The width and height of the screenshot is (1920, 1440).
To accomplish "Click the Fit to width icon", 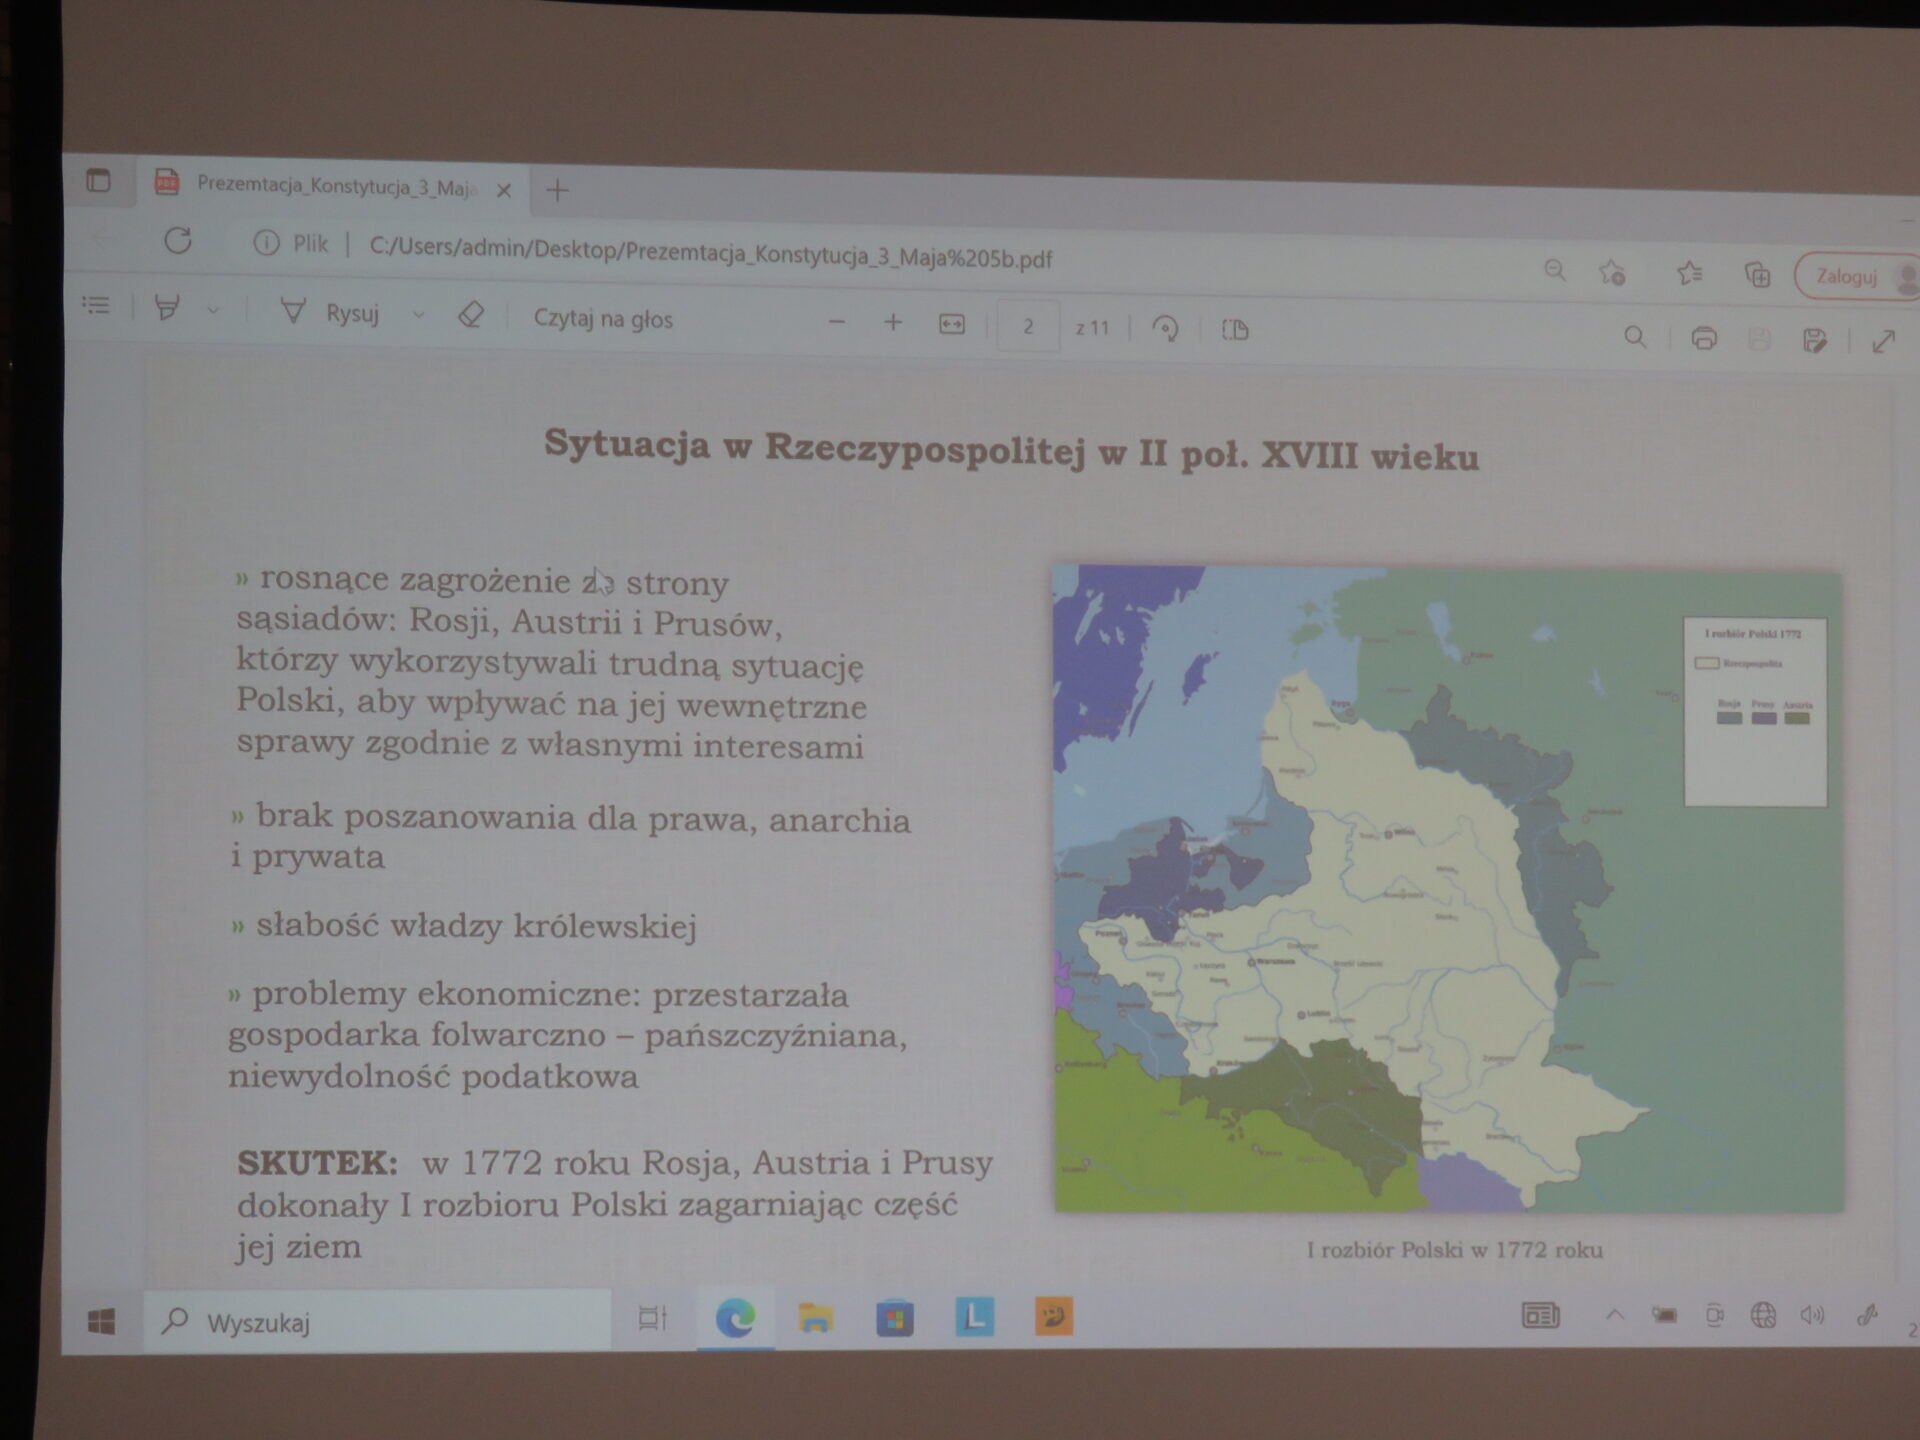I will pos(951,324).
